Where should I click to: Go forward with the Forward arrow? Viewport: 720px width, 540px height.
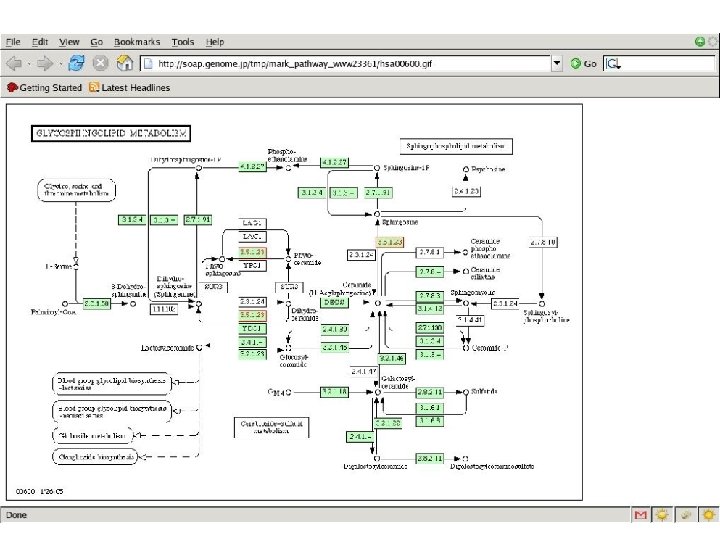[x=45, y=63]
